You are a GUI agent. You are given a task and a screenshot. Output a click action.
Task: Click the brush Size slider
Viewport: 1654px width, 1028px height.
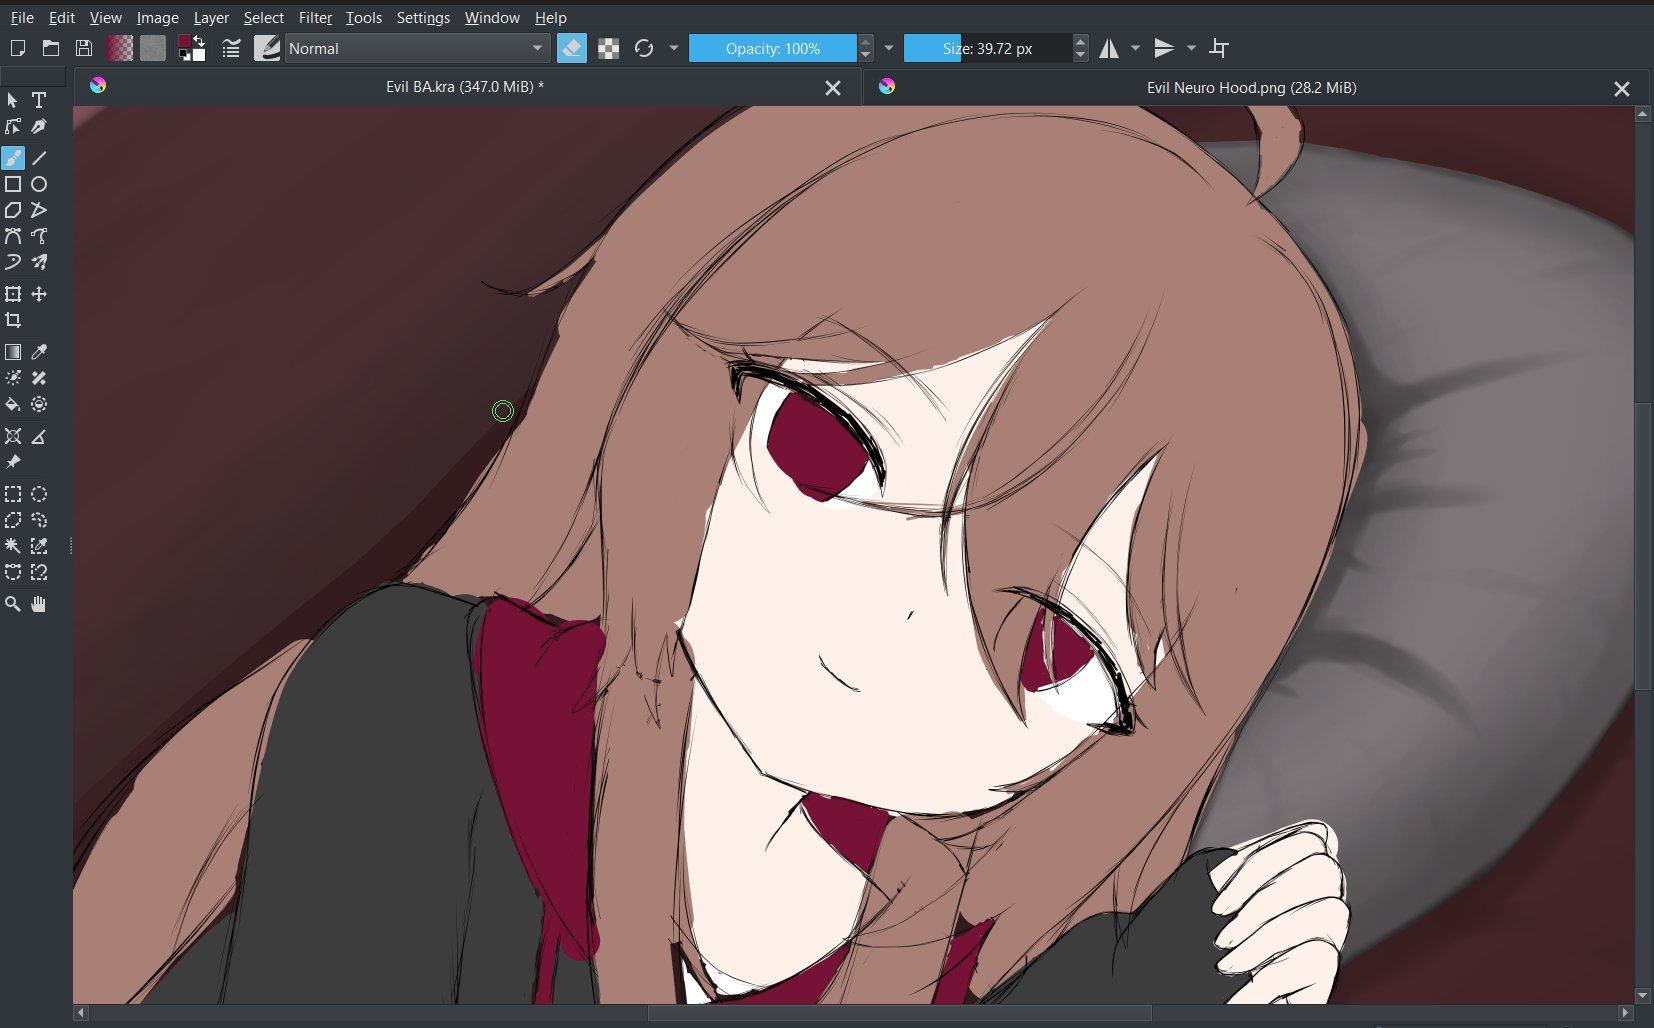(988, 48)
